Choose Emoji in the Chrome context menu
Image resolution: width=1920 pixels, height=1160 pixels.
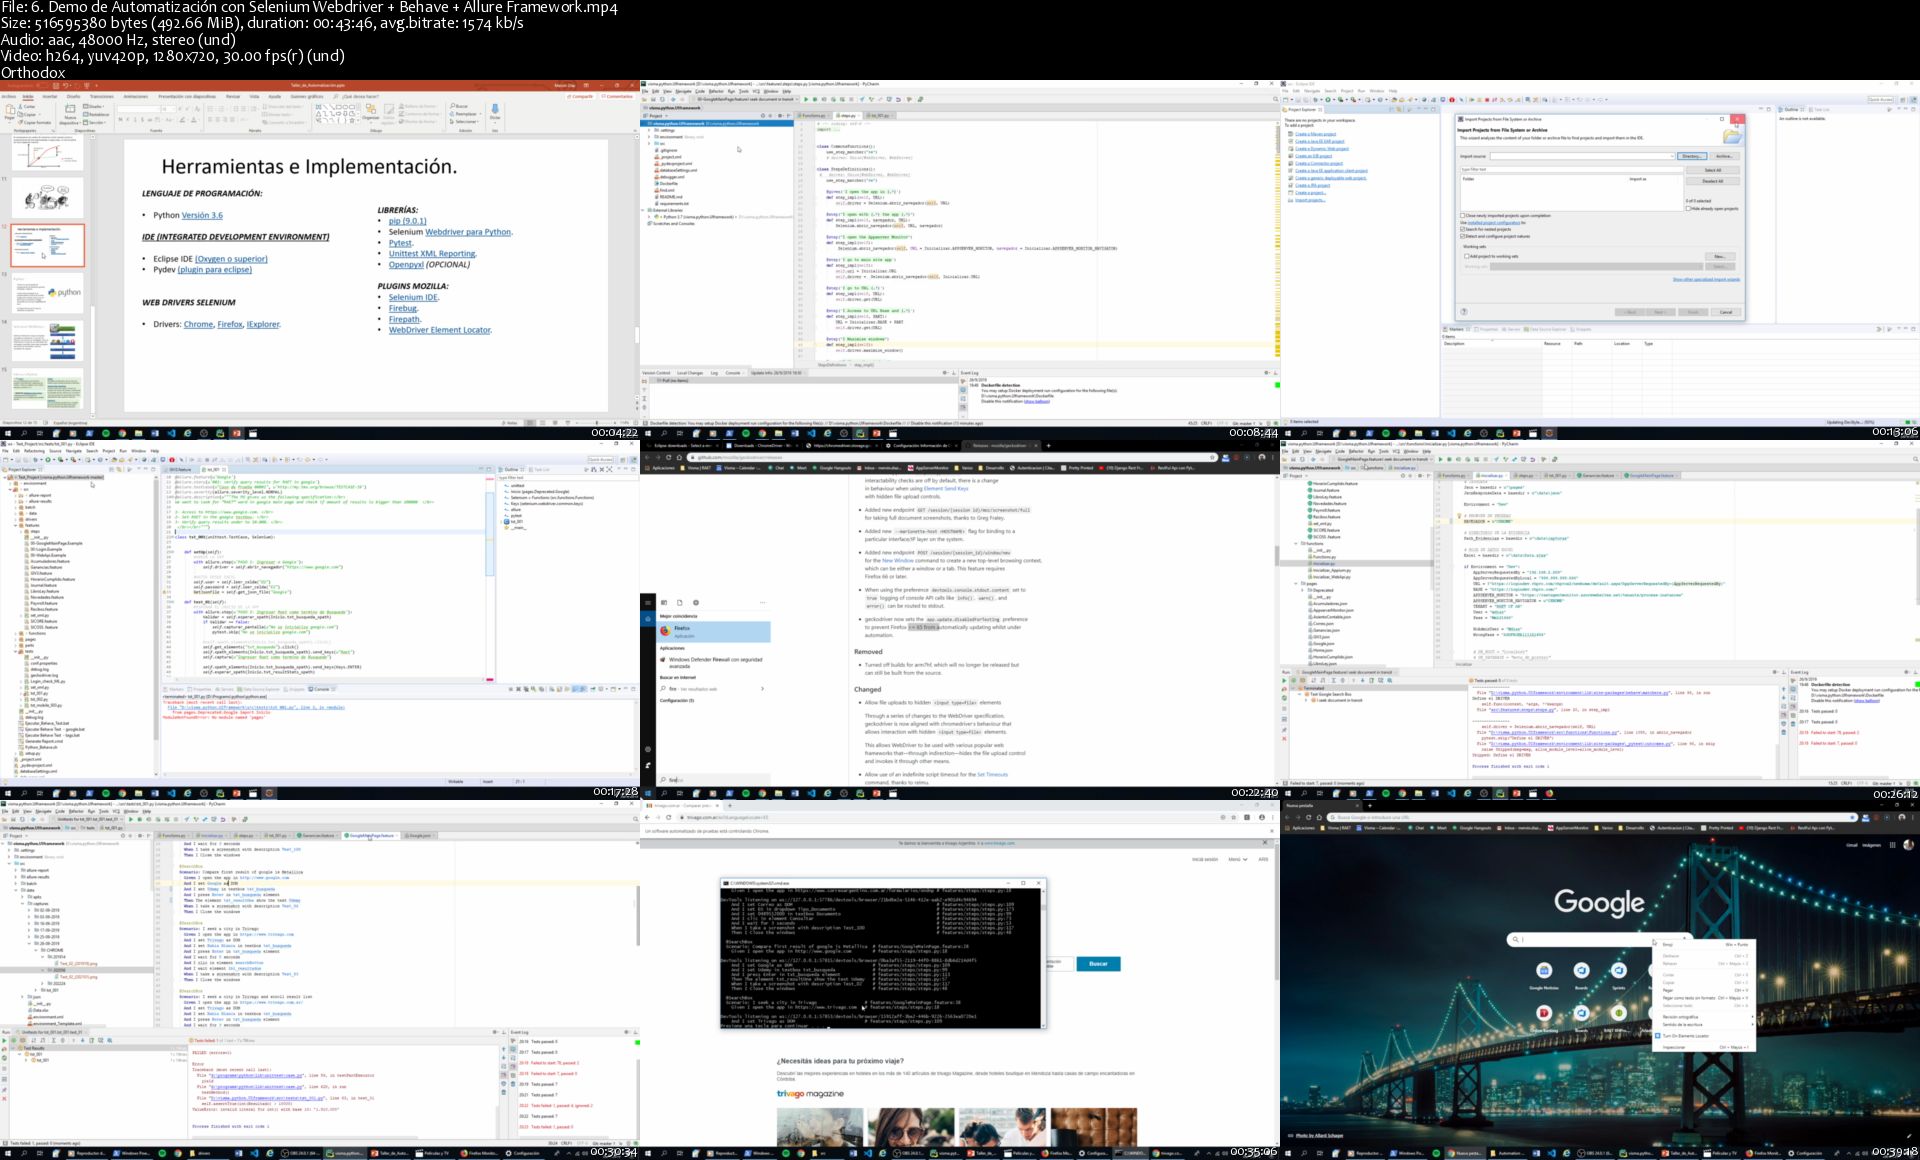(x=1705, y=944)
